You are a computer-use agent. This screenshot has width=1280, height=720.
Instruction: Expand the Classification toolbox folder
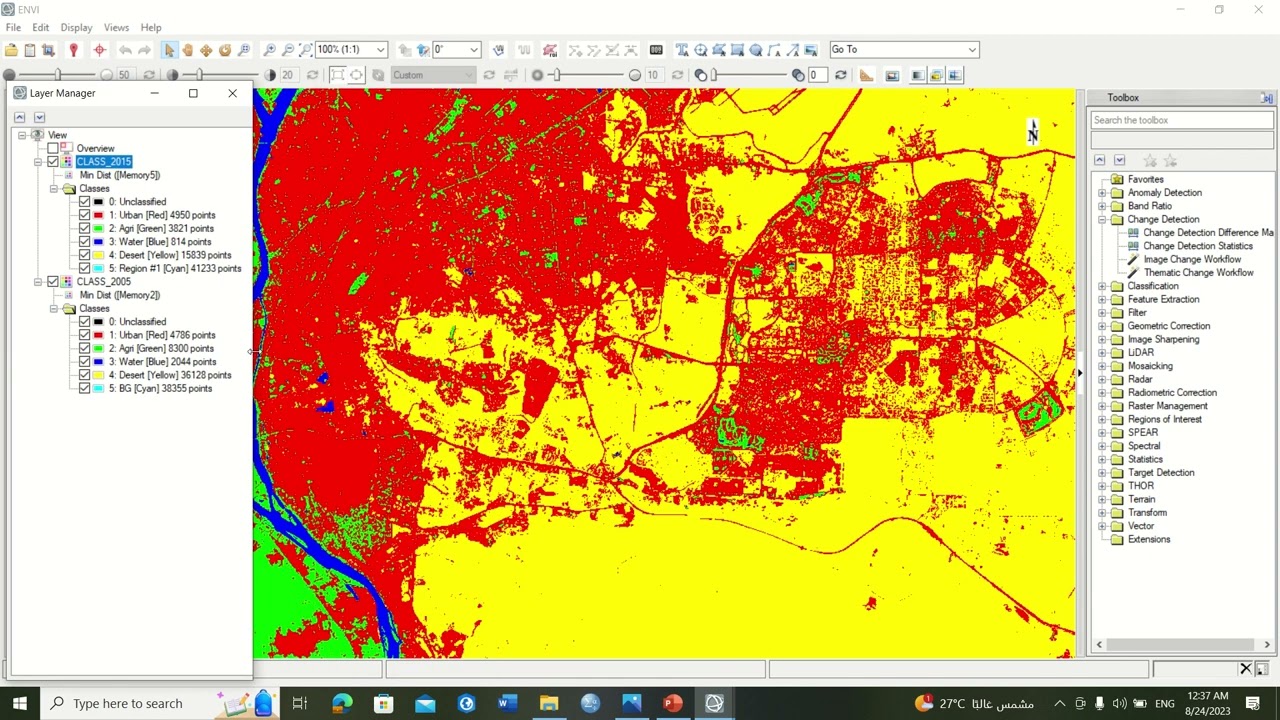click(1102, 286)
